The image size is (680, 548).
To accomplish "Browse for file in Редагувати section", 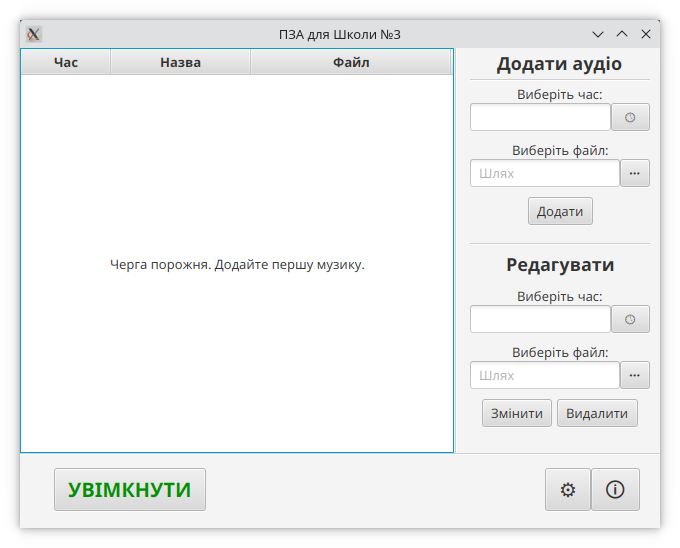I will coord(635,376).
